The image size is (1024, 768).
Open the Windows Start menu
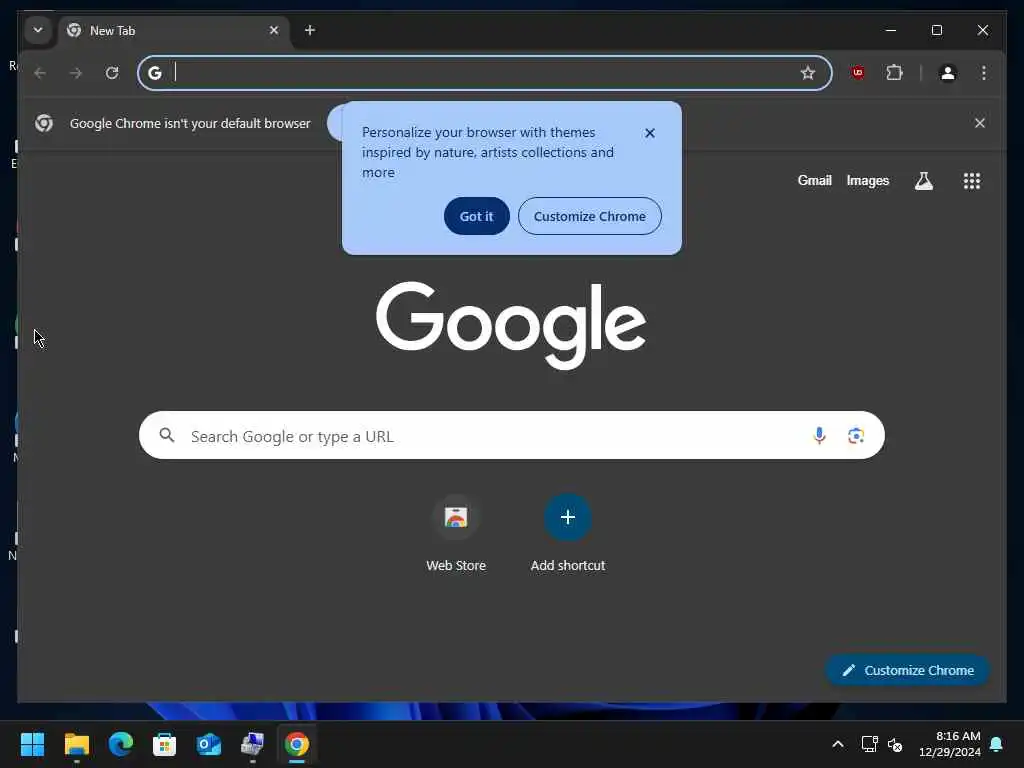[x=32, y=744]
